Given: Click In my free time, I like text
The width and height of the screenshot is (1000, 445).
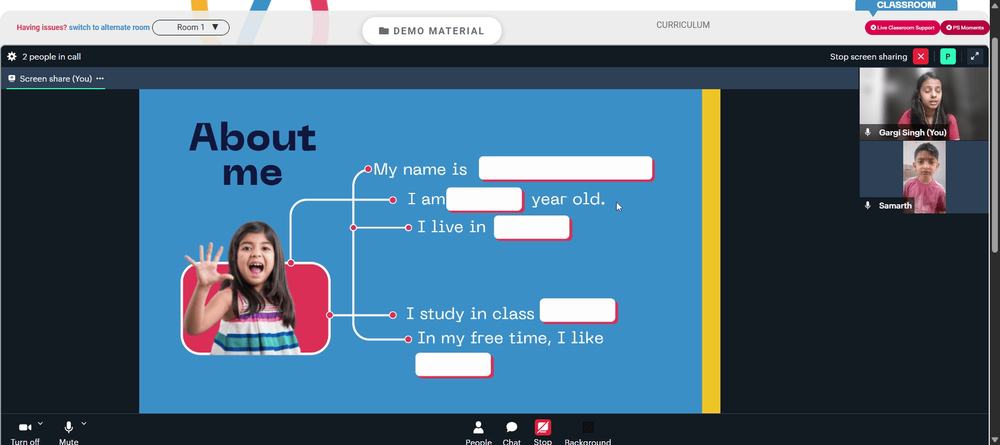Looking at the screenshot, I should [510, 339].
